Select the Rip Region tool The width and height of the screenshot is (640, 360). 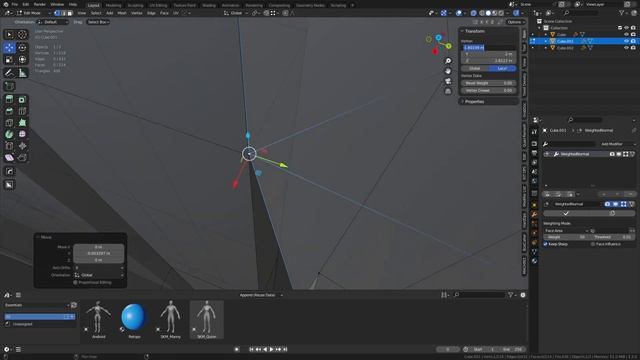tap(22, 158)
